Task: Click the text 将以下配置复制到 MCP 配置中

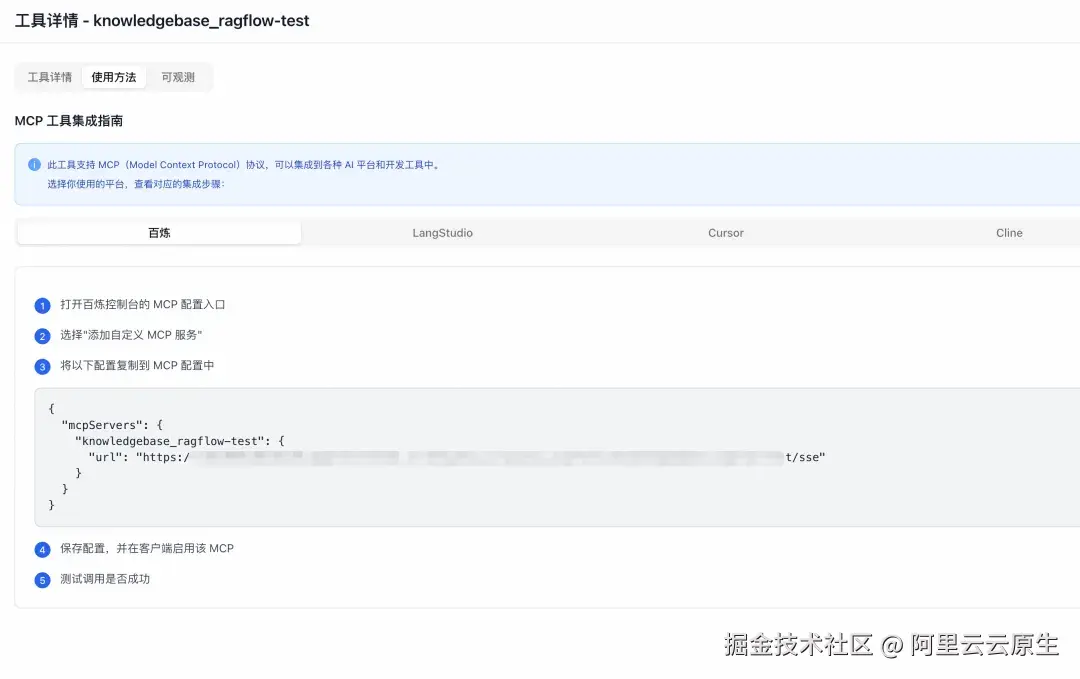Action: point(137,365)
